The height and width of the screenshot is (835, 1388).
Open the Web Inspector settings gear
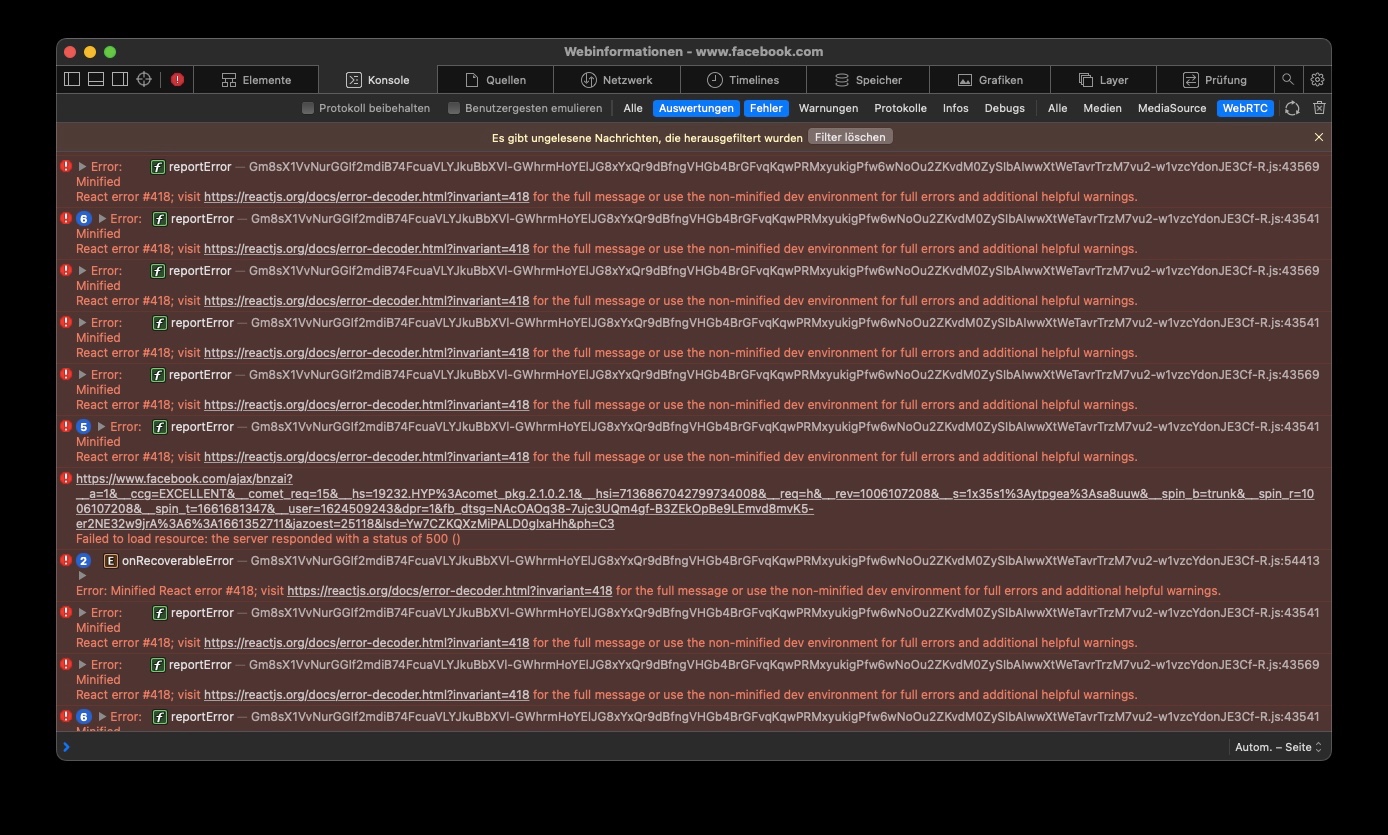point(1317,80)
